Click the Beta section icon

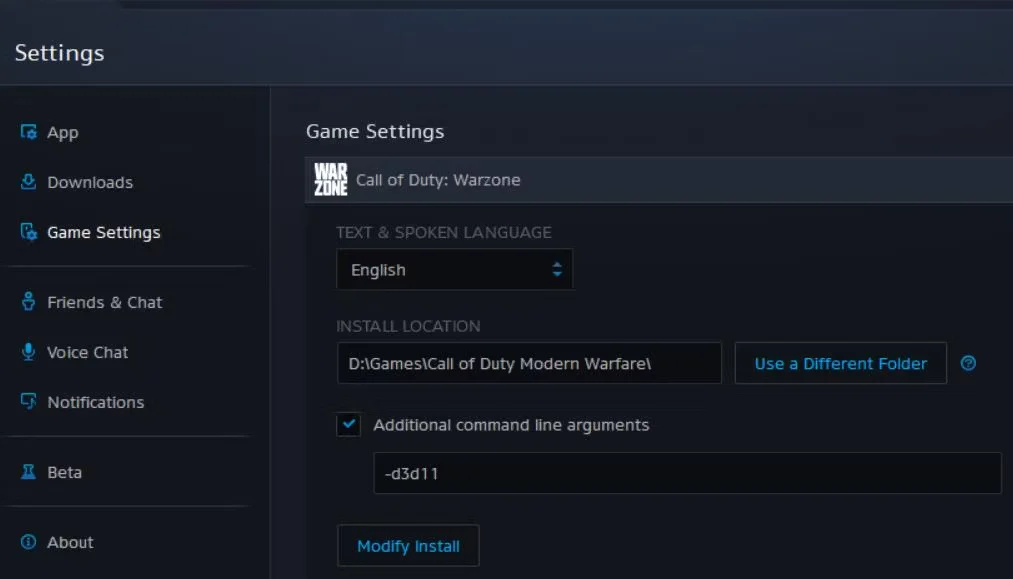tap(28, 472)
